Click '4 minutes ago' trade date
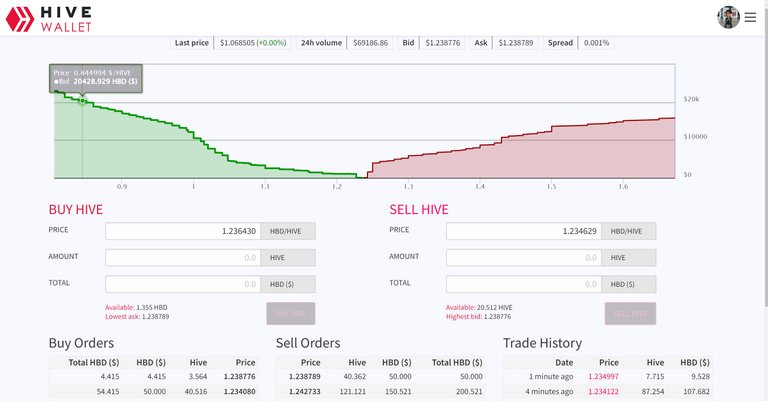 [x=549, y=392]
